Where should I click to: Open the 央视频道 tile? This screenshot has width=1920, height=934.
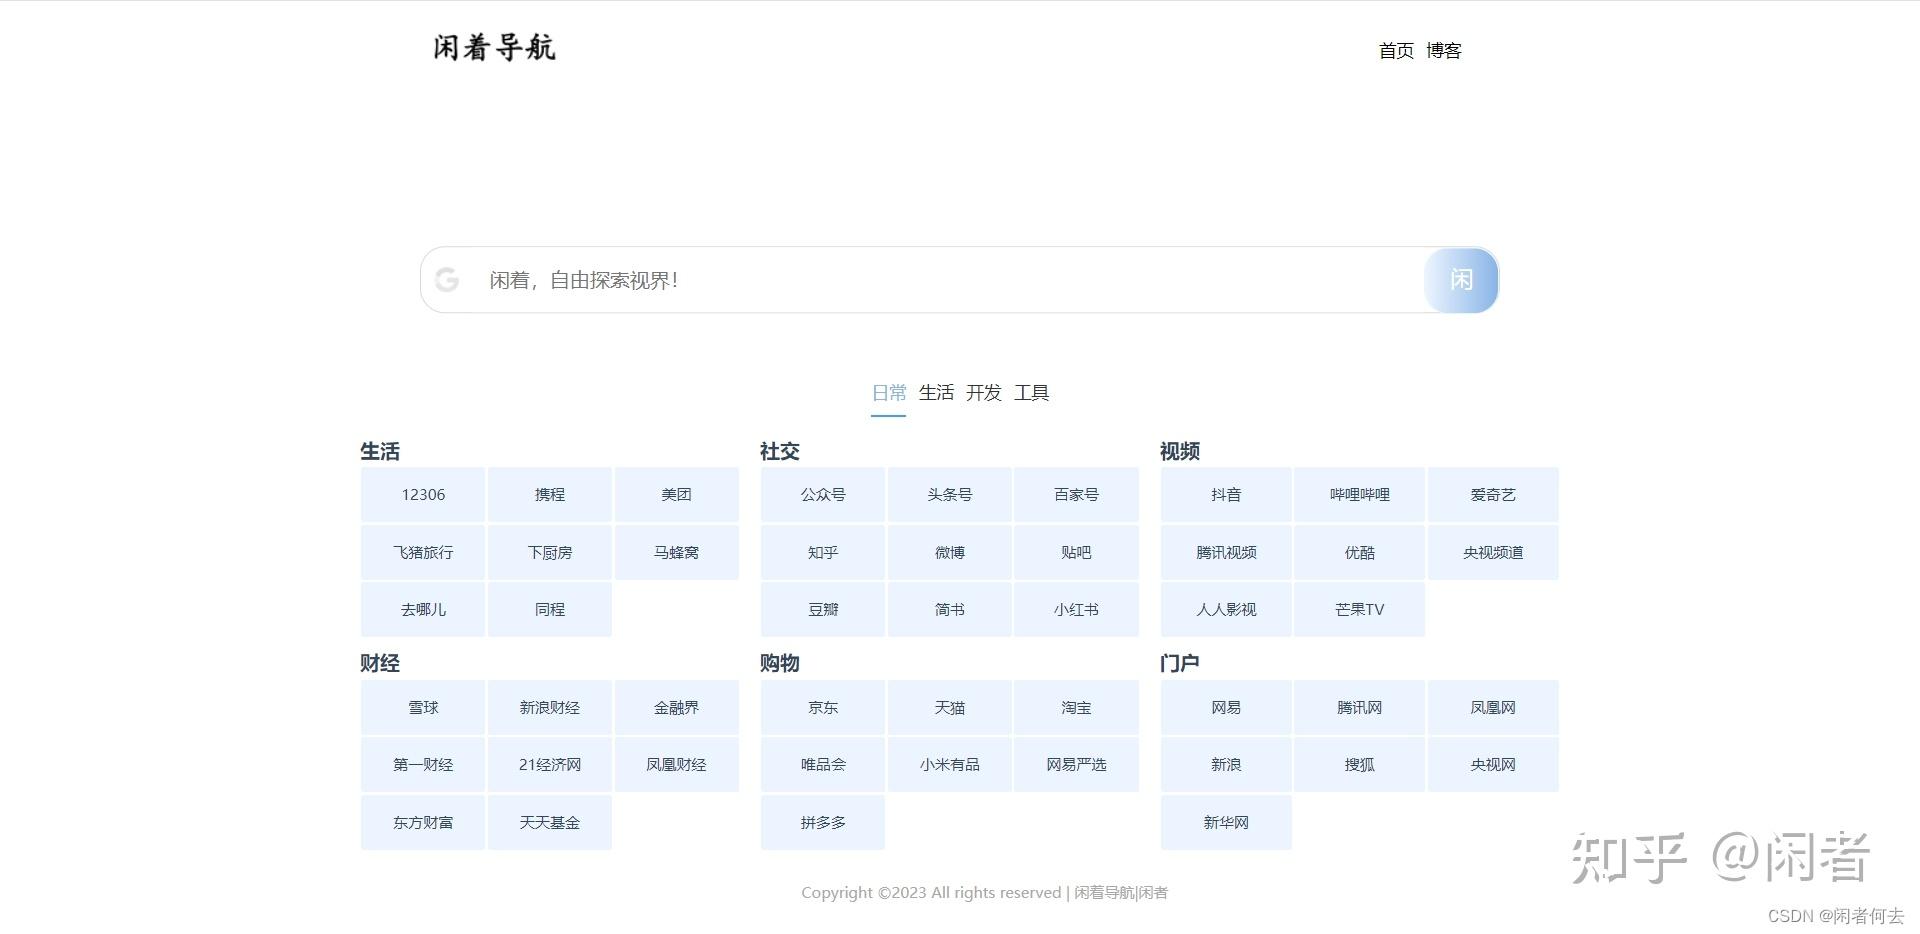pos(1493,552)
